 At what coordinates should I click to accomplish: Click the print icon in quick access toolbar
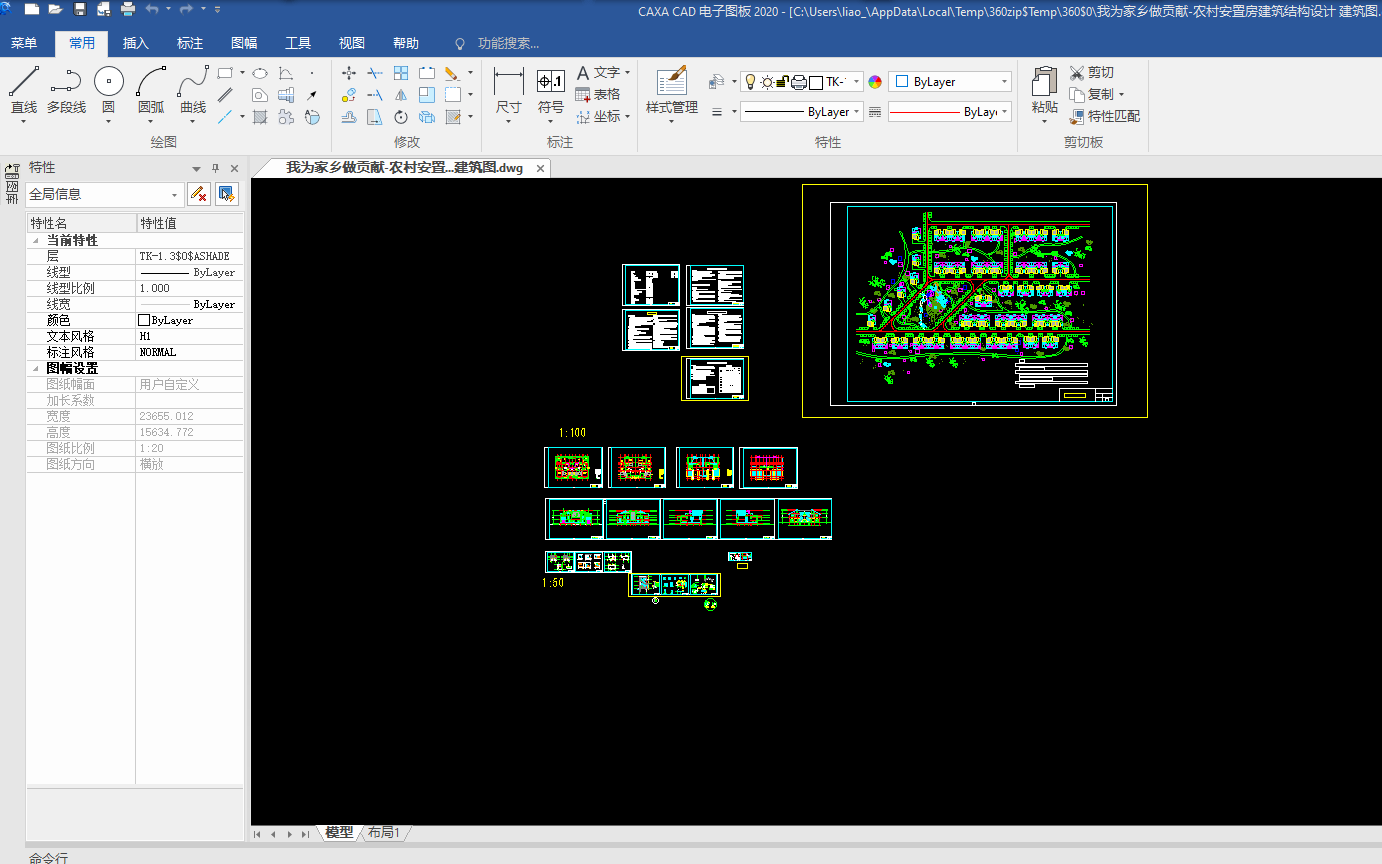tap(128, 9)
